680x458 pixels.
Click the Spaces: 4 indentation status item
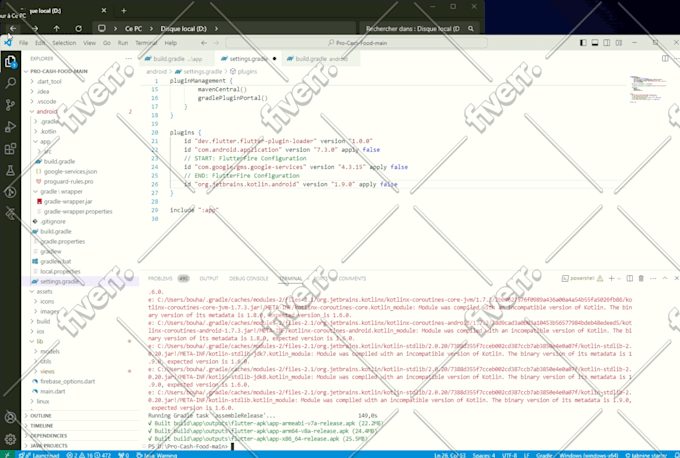click(x=484, y=455)
